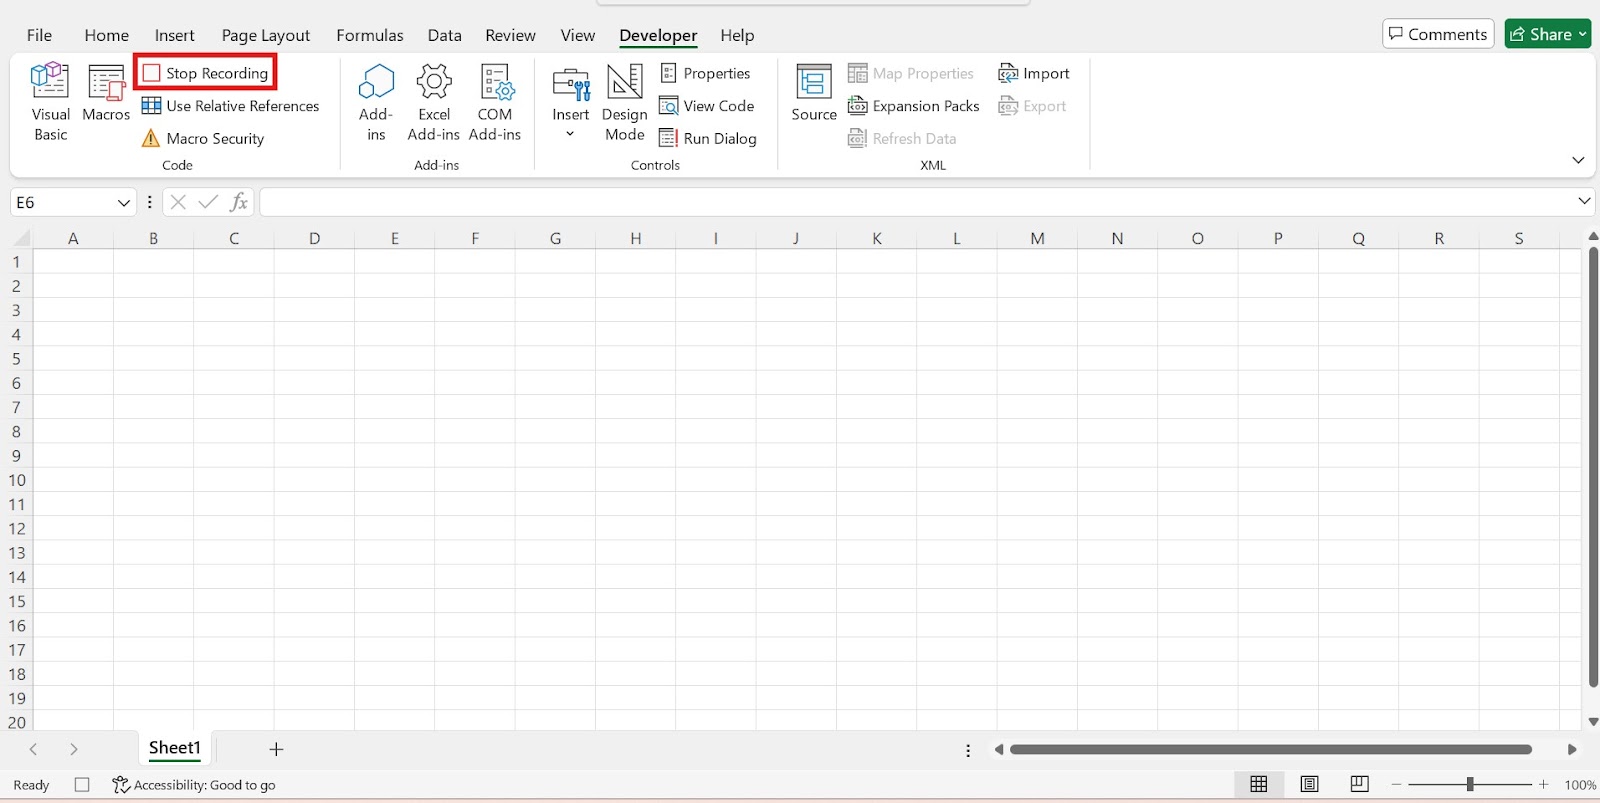Viewport: 1600px width, 803px height.
Task: Go to the next sheet arrow
Action: (73, 749)
